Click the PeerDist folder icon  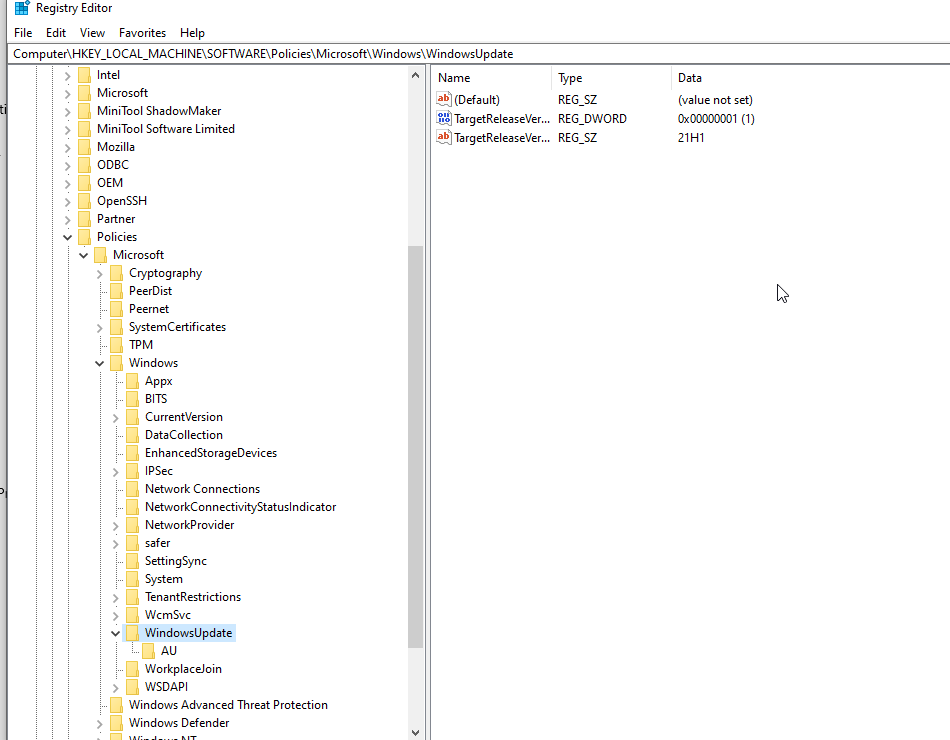[117, 291]
